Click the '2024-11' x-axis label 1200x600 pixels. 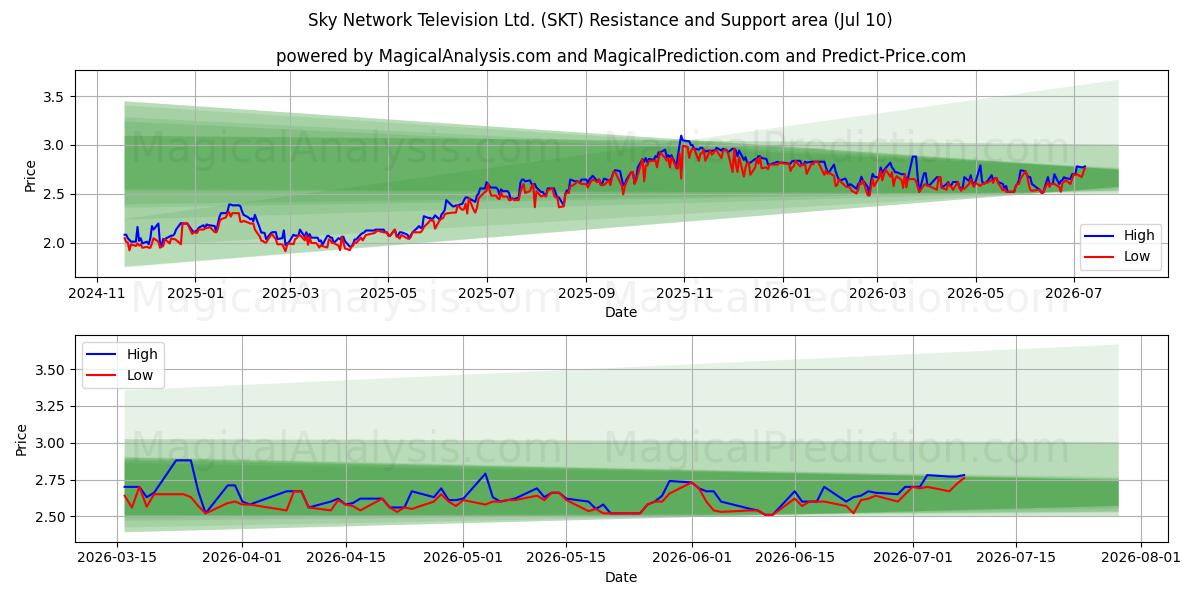(x=96, y=295)
